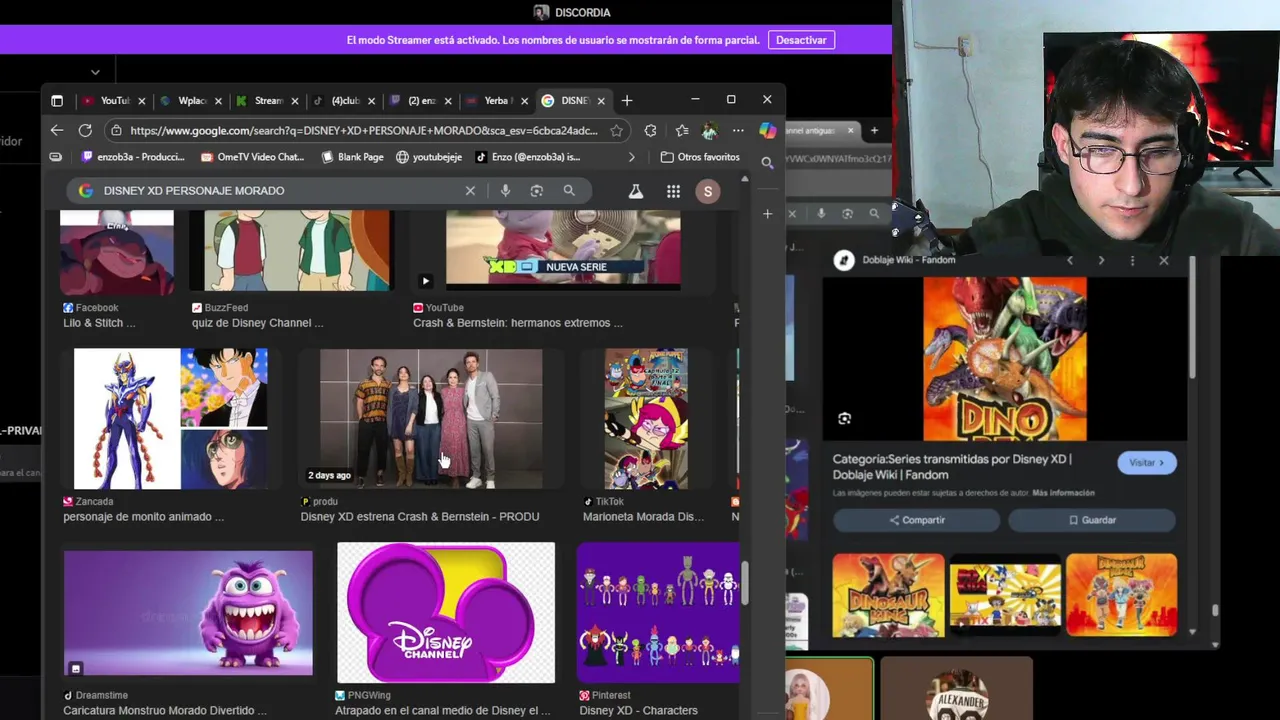
Task: Open the Google account avatar S
Action: 708,191
